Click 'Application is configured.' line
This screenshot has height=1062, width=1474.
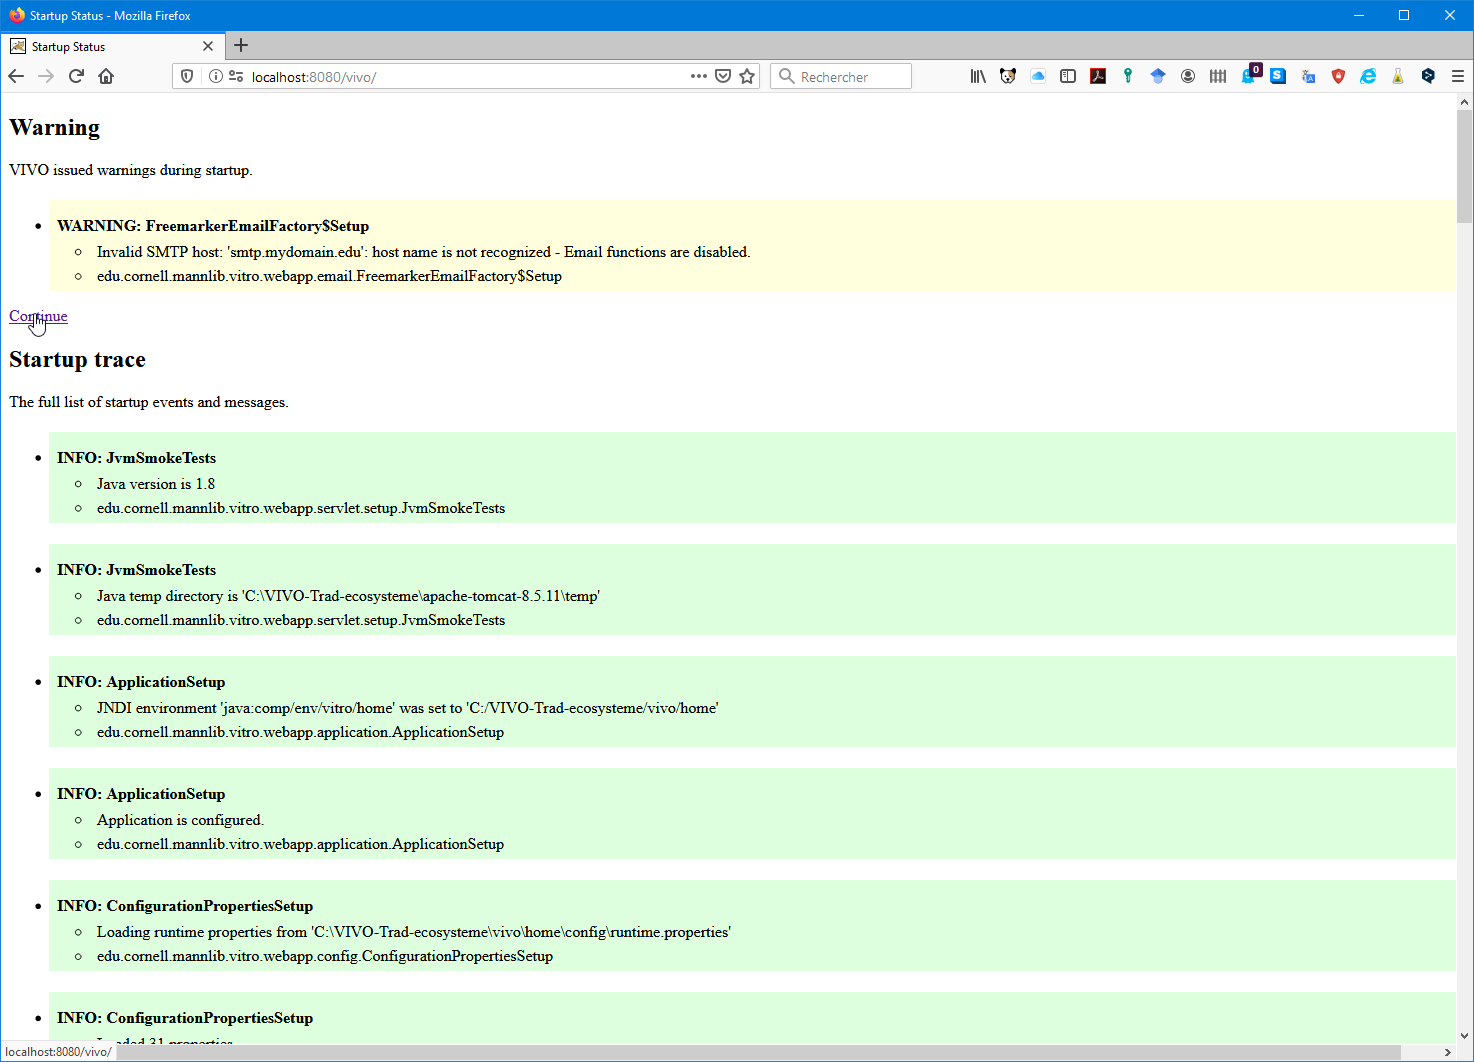coord(180,820)
